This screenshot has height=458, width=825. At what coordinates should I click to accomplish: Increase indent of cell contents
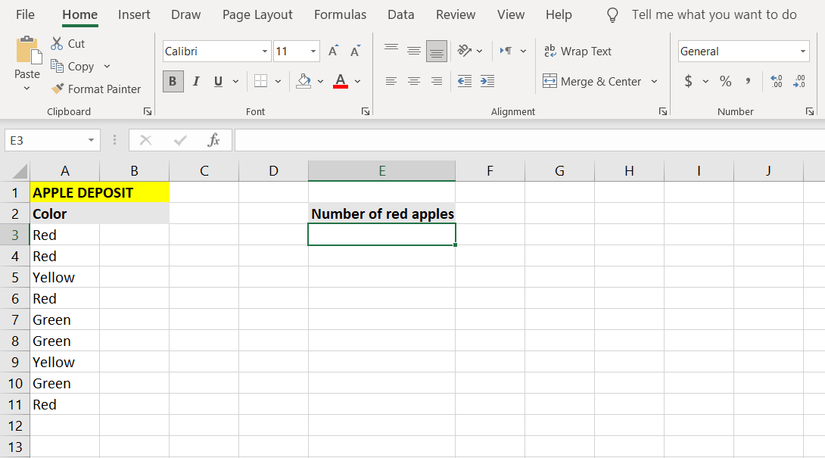[487, 81]
